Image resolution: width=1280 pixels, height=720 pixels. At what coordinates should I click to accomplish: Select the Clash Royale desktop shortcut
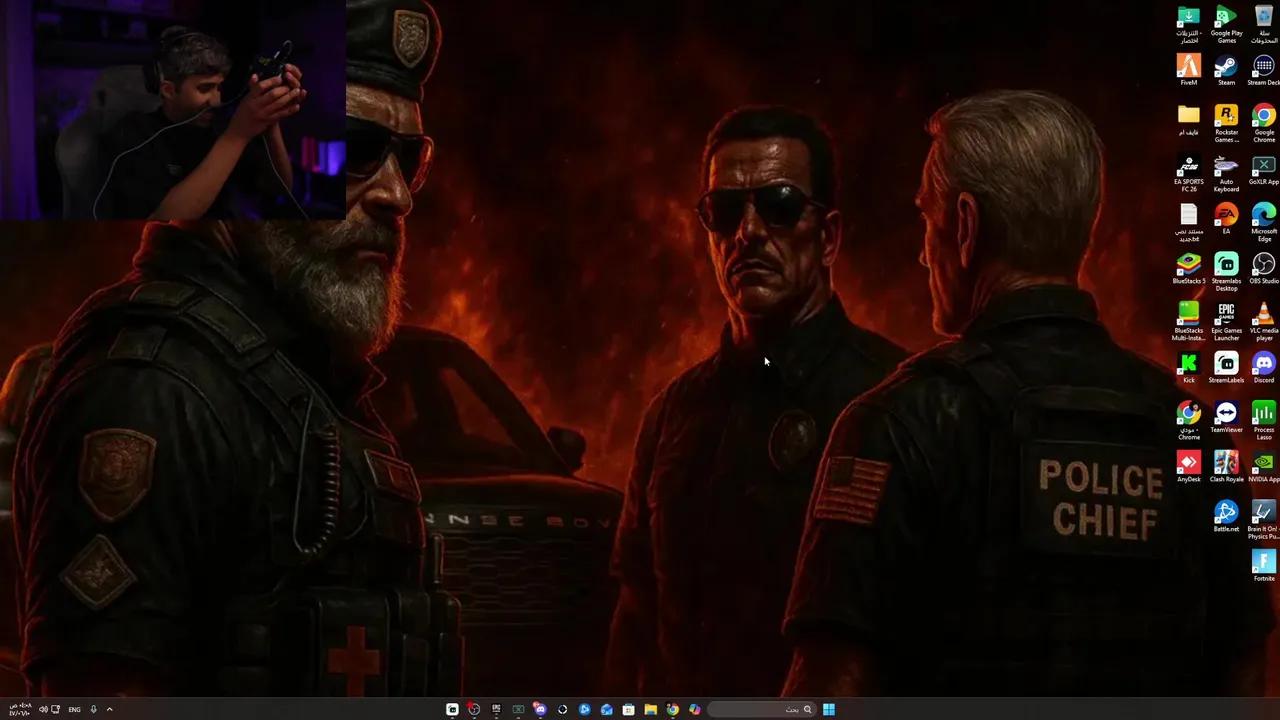click(1226, 466)
